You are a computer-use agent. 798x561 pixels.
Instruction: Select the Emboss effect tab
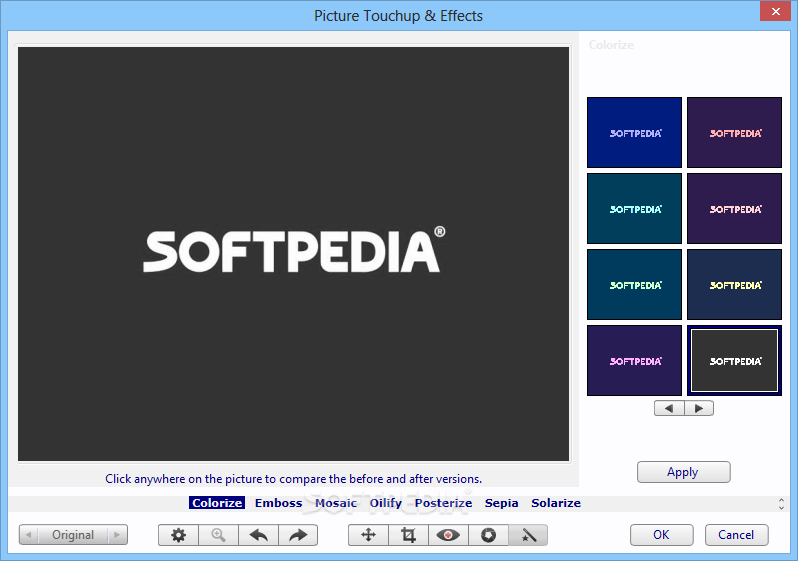click(278, 503)
